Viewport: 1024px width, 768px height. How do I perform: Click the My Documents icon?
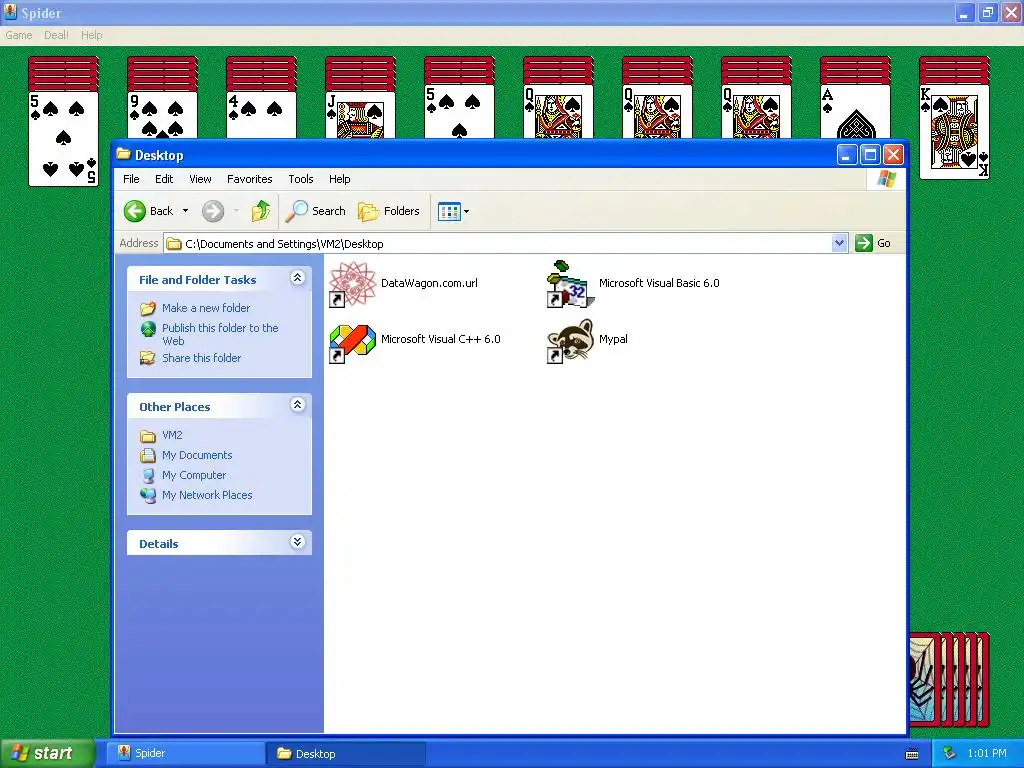click(148, 455)
